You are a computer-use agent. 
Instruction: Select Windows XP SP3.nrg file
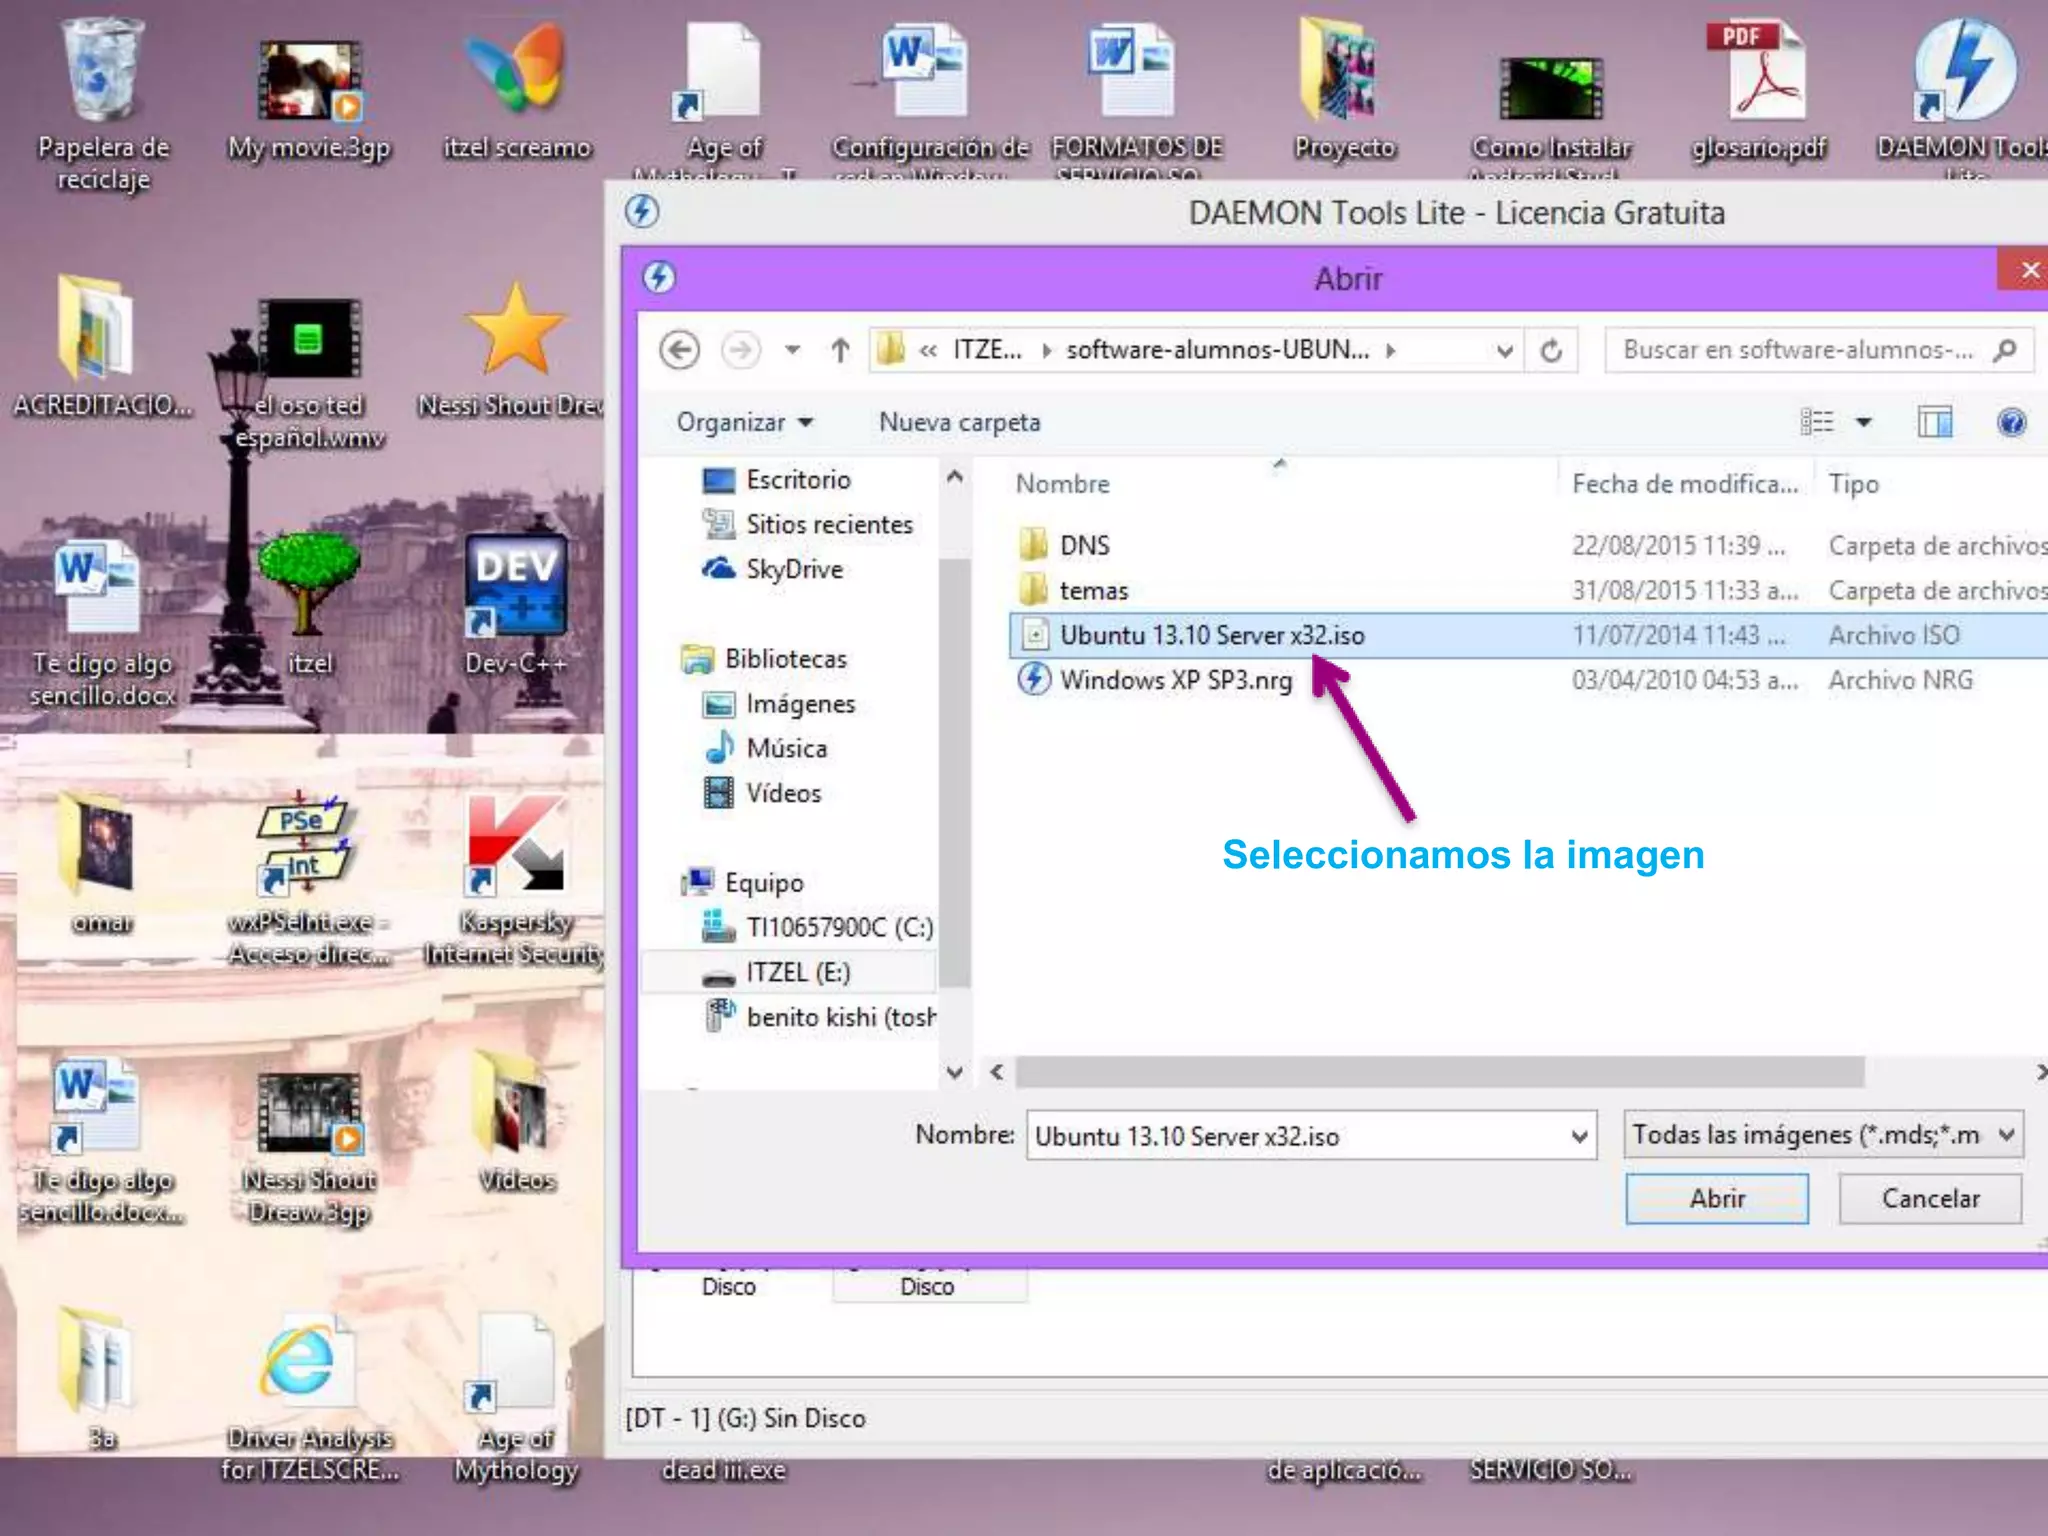tap(1175, 680)
